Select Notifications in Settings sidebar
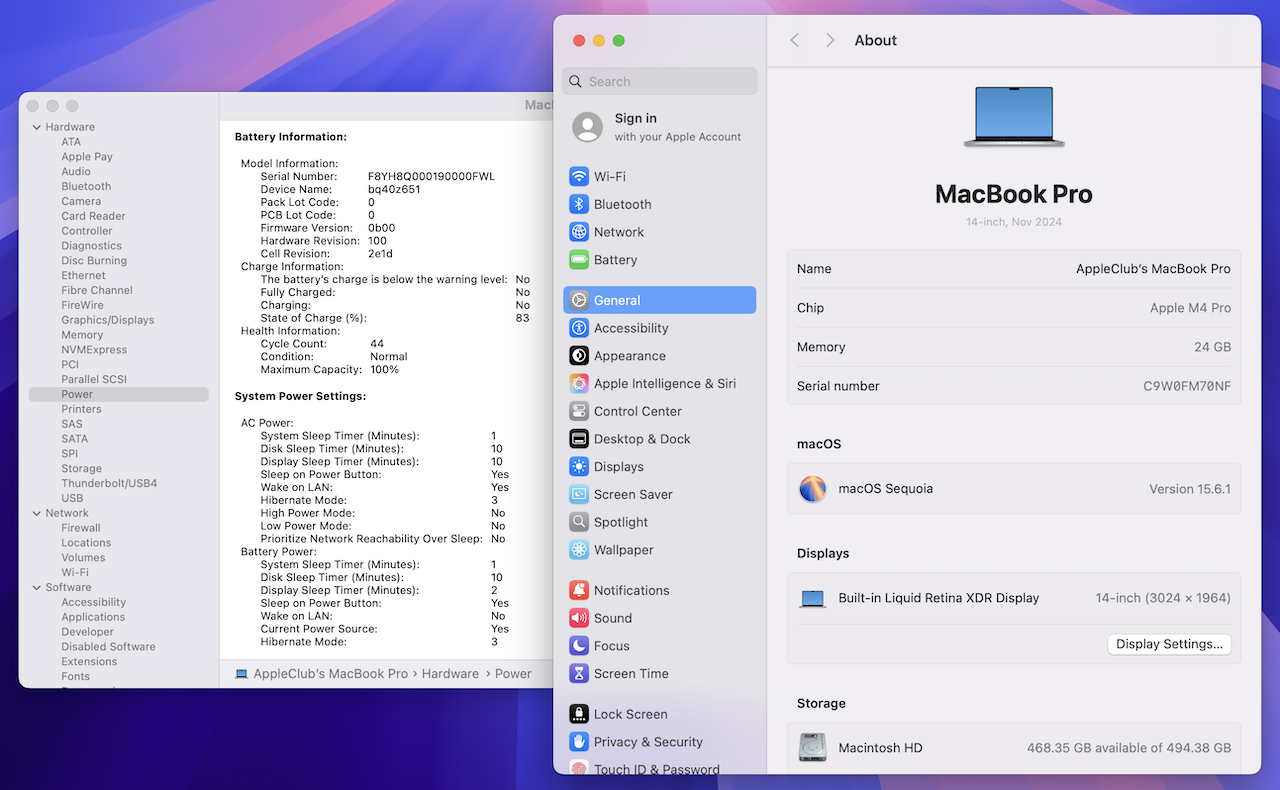The image size is (1280, 790). point(631,590)
